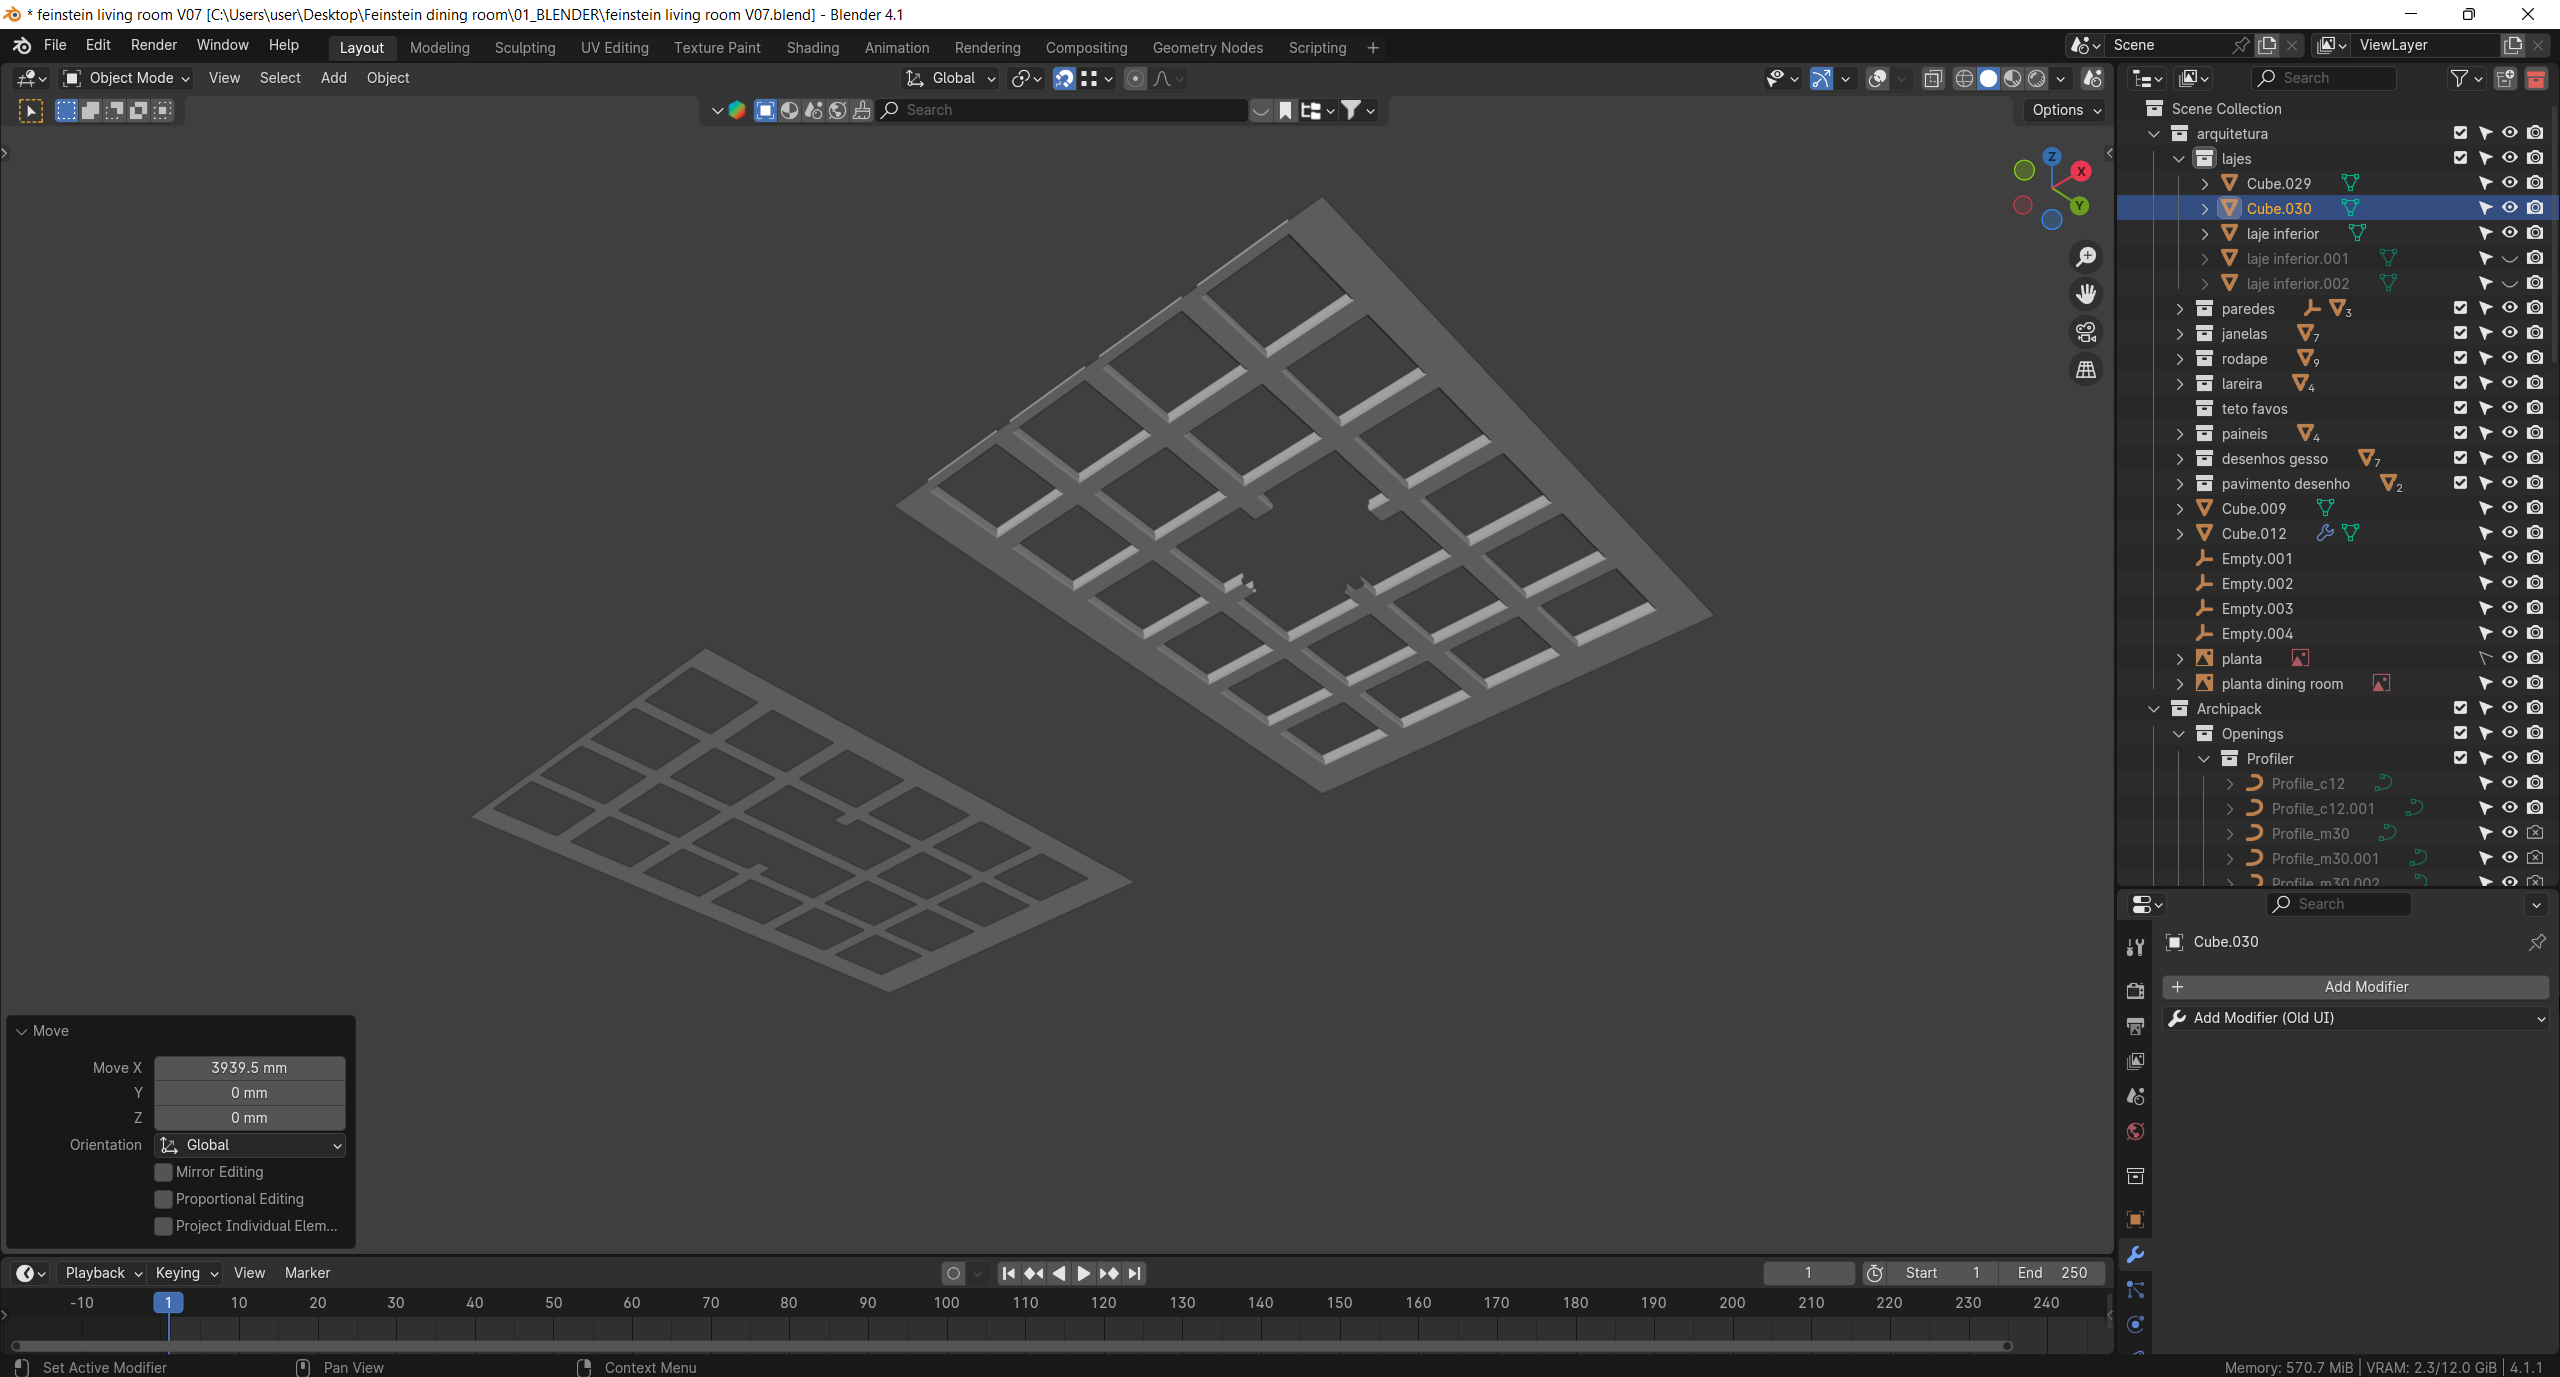Switch to the Modeling workspace tab
This screenshot has width=2560, height=1377.
click(439, 48)
